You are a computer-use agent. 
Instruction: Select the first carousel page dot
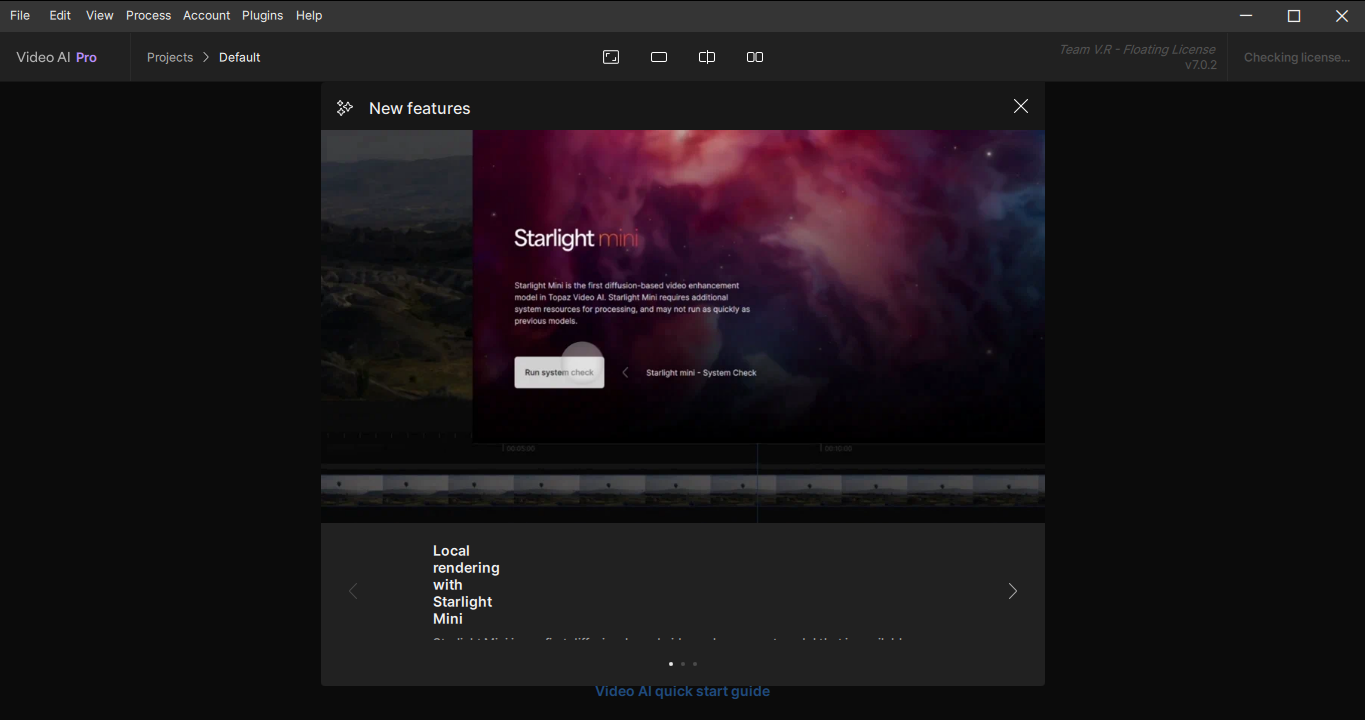pos(671,664)
